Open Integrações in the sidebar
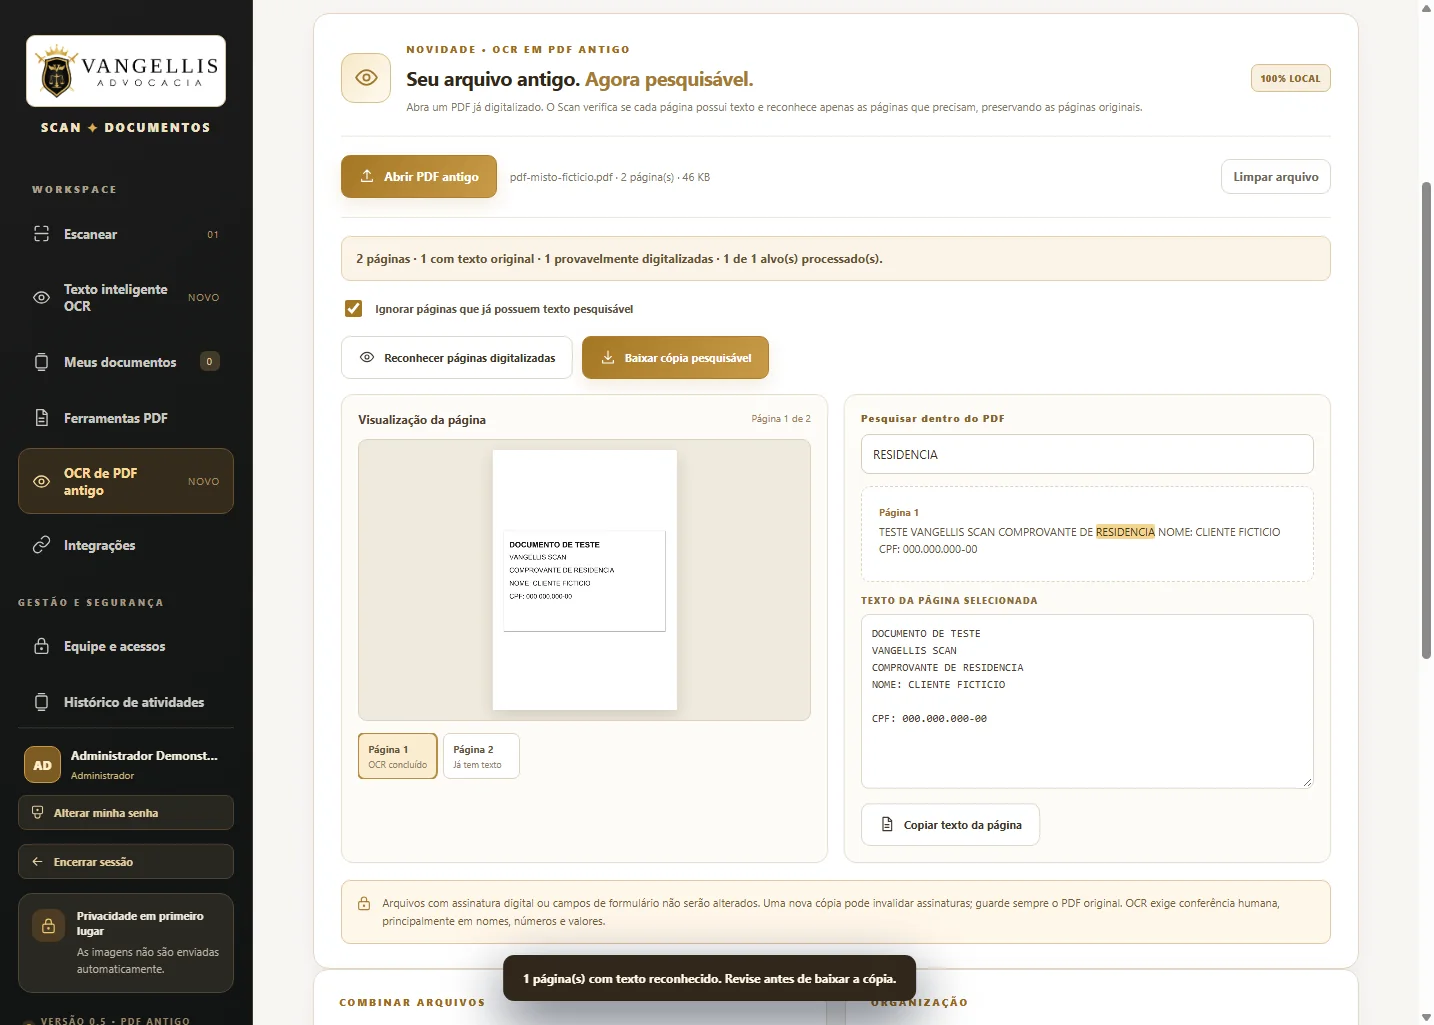 (126, 545)
